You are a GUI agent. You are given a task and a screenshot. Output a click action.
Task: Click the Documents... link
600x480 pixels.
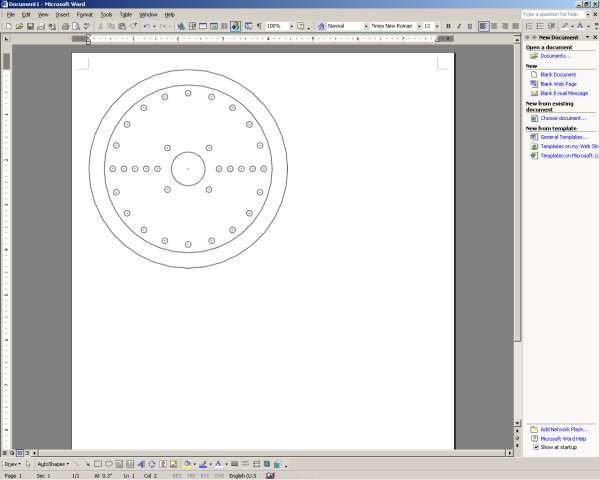pyautogui.click(x=556, y=56)
